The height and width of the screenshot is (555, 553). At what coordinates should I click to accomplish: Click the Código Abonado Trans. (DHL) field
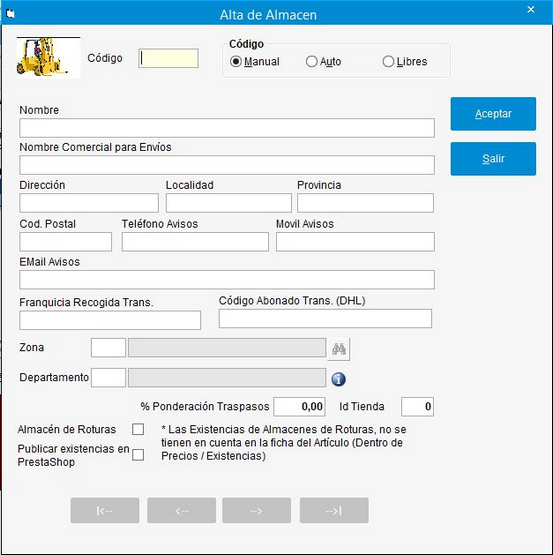325,319
